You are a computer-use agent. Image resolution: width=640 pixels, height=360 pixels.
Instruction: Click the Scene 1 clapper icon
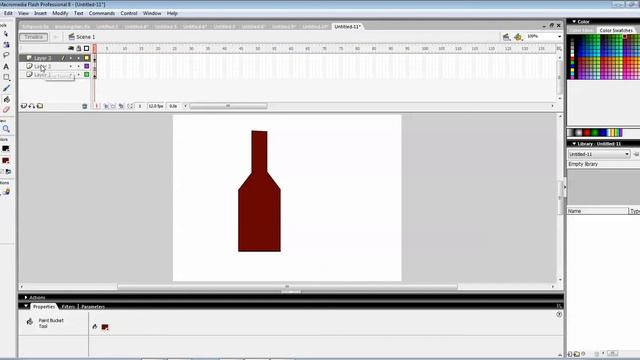click(x=71, y=37)
